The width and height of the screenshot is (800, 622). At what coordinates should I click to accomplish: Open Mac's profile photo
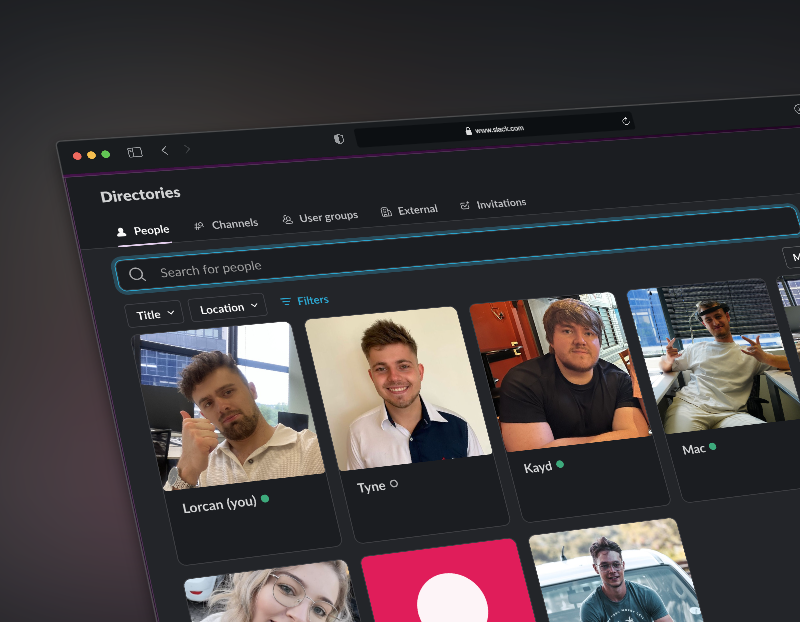point(712,356)
